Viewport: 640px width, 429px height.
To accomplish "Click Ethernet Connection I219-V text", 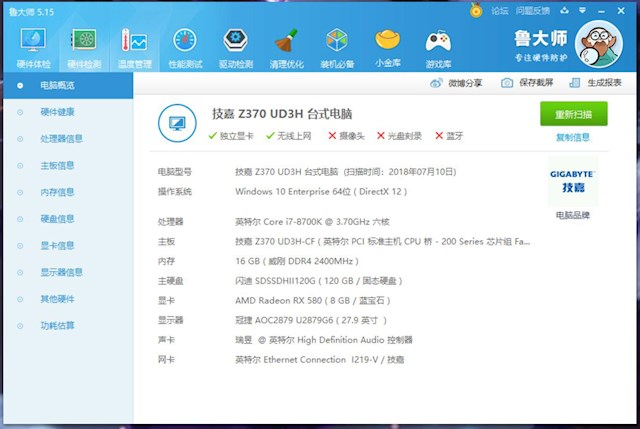I will point(320,360).
